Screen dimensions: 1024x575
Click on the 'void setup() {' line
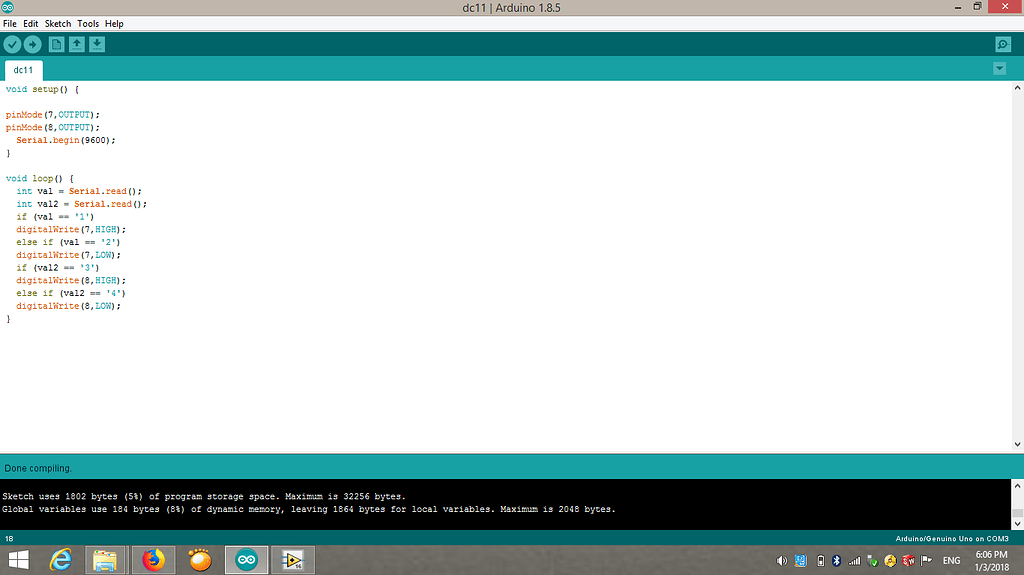point(42,90)
